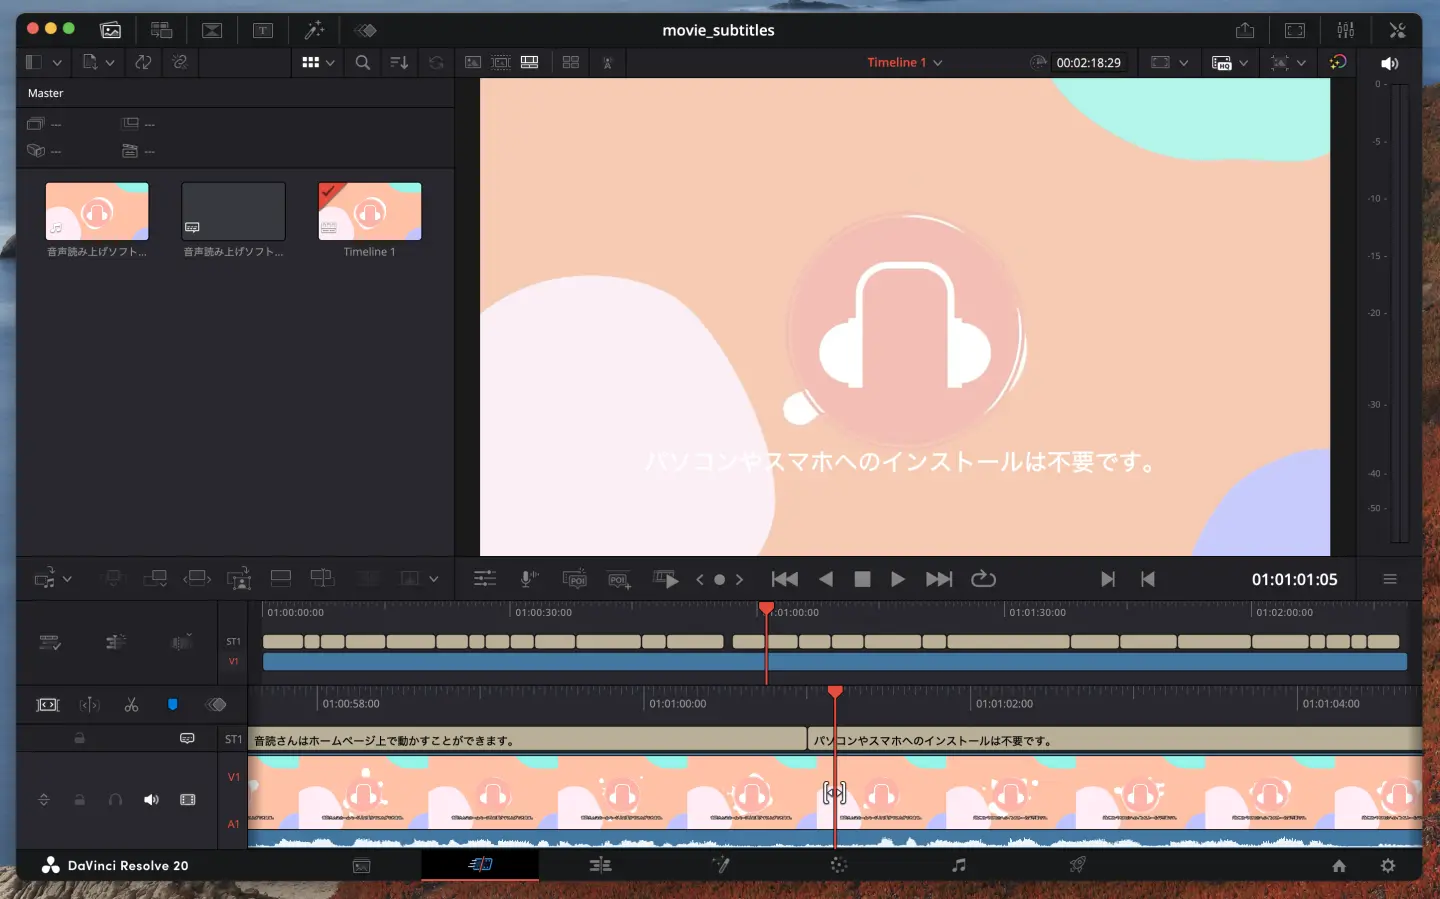Lock the ST1 subtitle track
1440x899 pixels.
point(80,738)
